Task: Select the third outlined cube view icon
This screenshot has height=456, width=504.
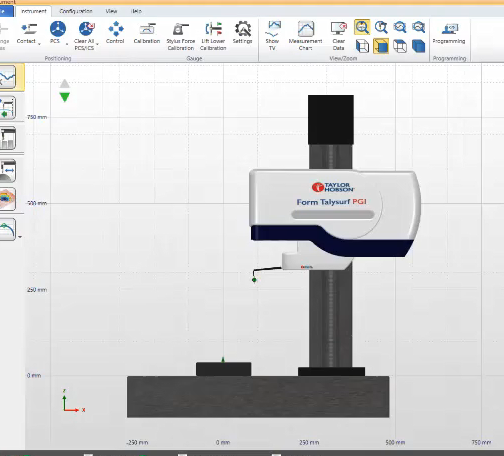Action: click(x=400, y=46)
